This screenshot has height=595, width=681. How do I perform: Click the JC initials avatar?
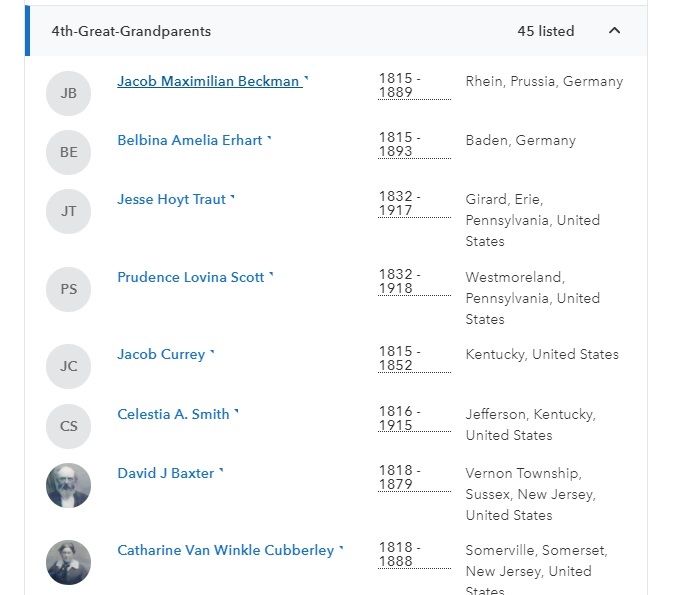69,367
